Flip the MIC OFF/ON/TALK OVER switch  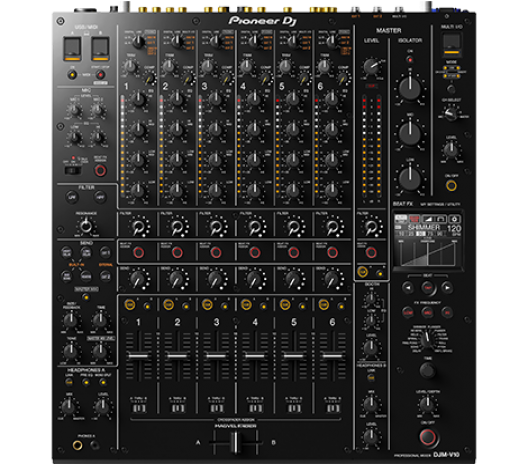point(73,171)
